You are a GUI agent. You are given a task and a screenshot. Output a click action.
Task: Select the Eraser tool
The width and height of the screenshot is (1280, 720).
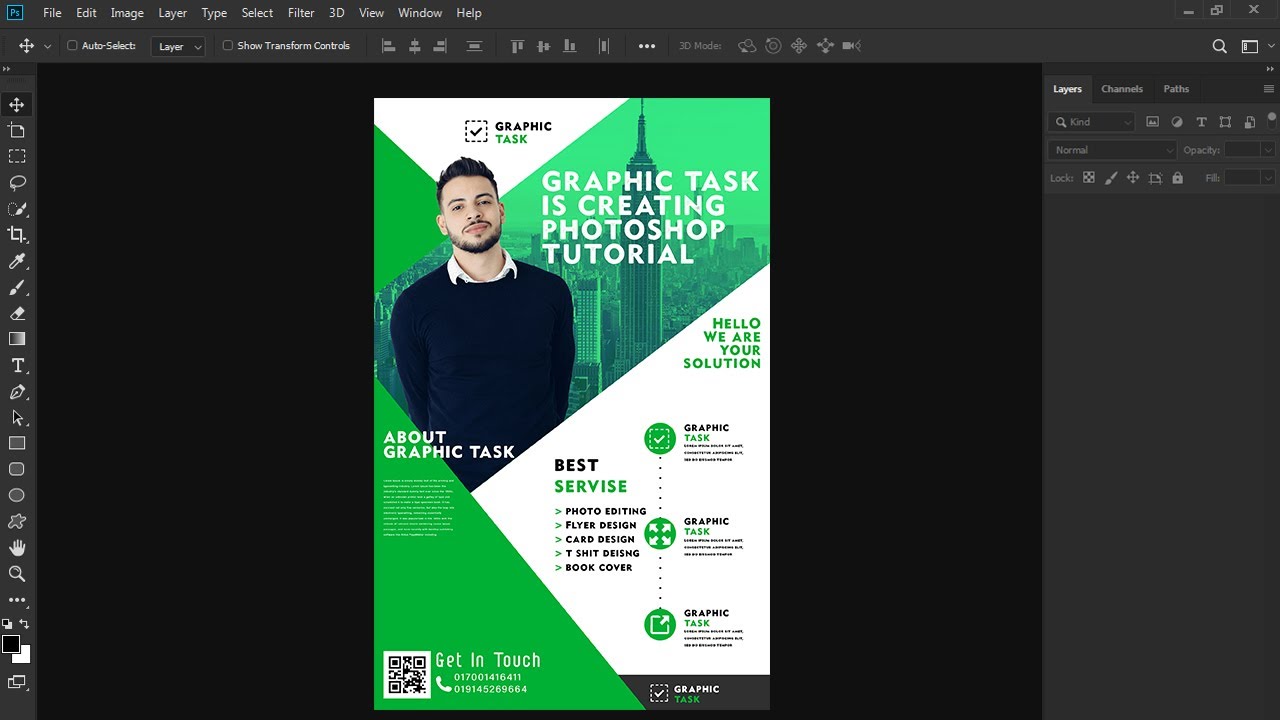[17, 313]
